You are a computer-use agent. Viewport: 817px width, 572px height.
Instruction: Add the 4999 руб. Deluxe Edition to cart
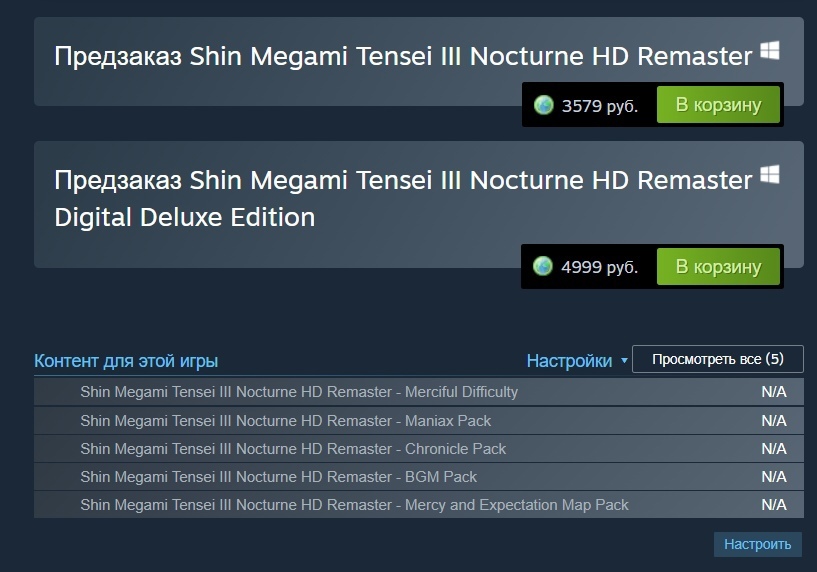(718, 267)
